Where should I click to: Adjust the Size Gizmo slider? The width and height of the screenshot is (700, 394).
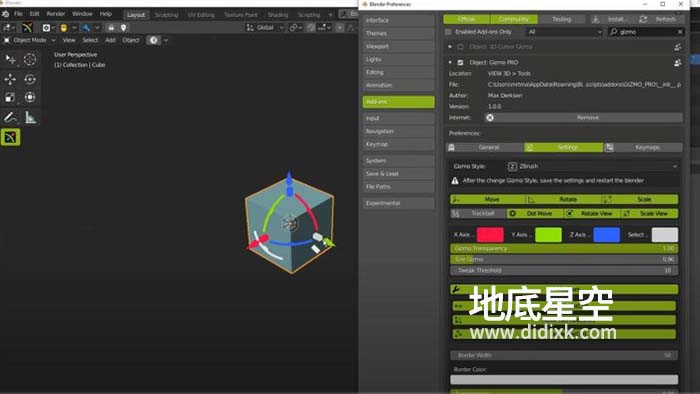(x=564, y=259)
